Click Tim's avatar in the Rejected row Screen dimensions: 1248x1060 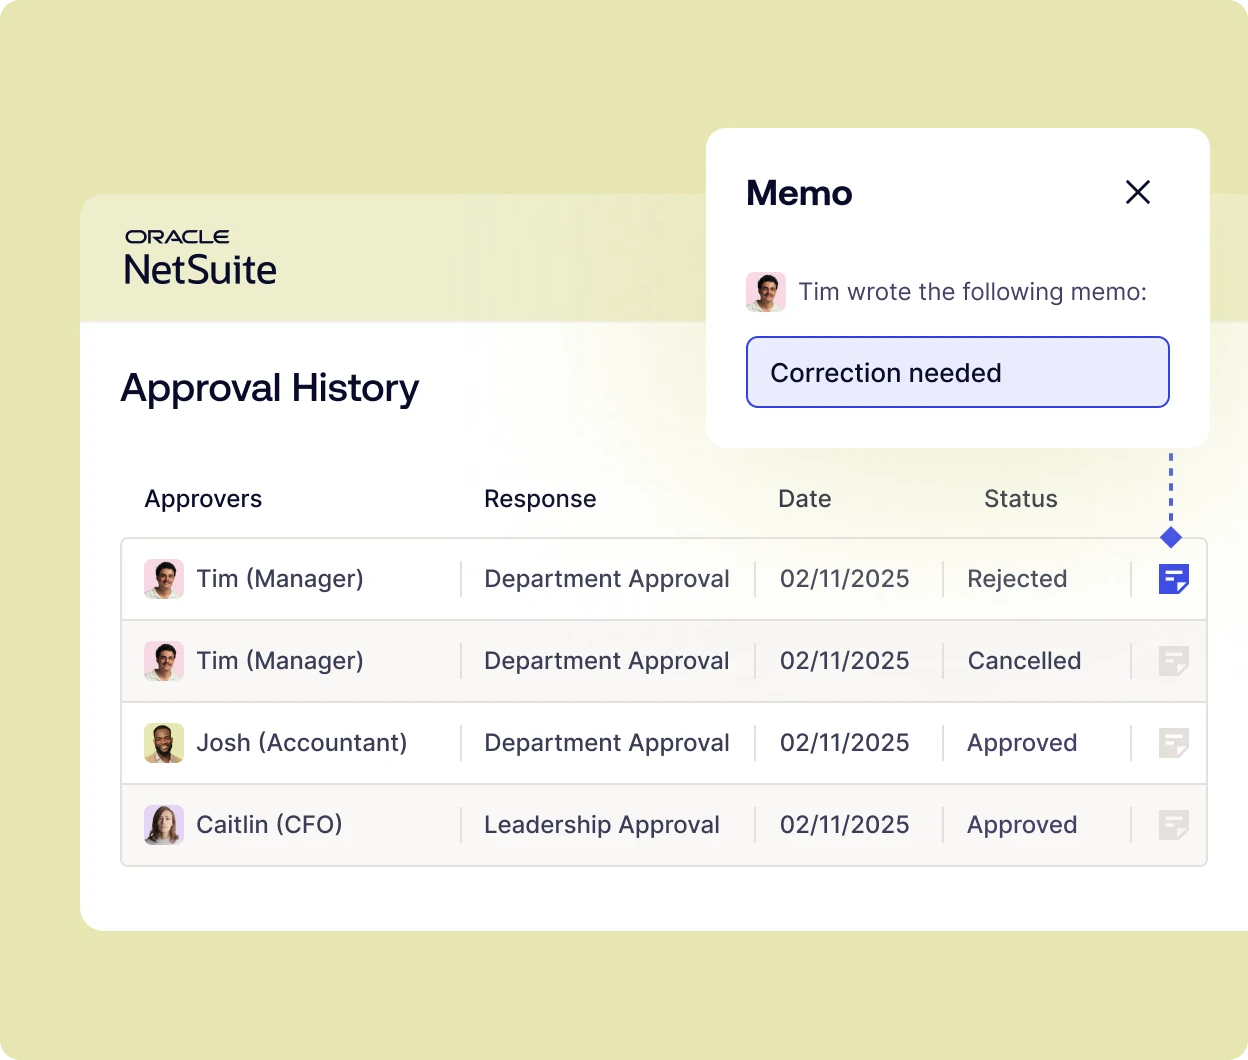click(x=164, y=579)
